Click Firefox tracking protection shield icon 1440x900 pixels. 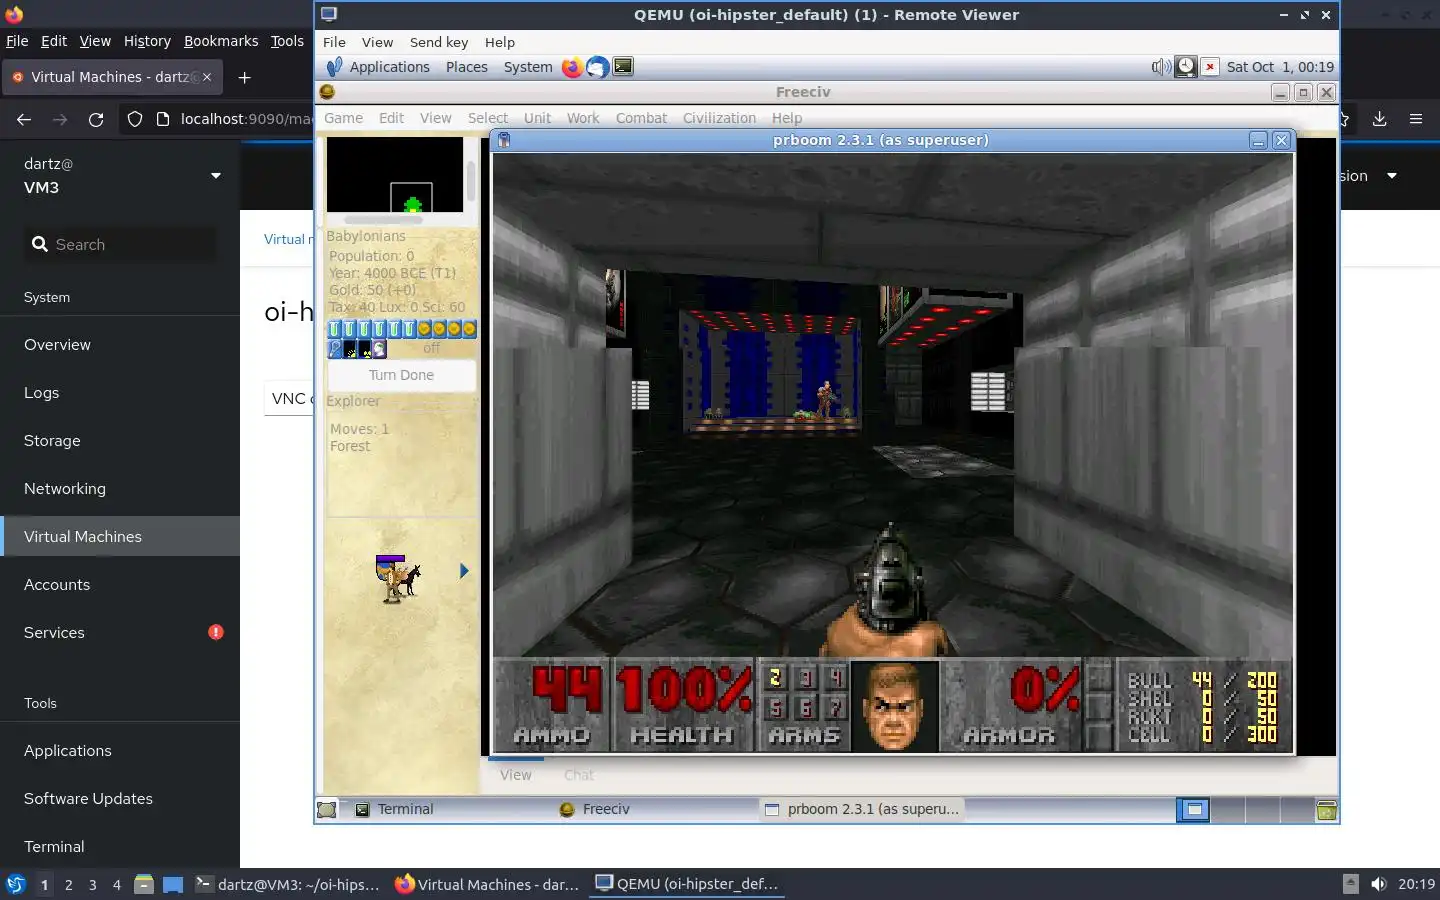pos(135,119)
